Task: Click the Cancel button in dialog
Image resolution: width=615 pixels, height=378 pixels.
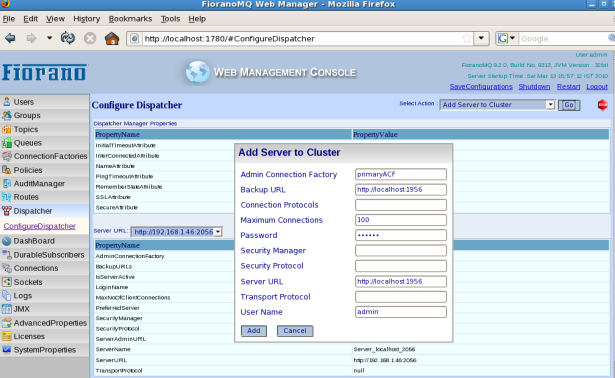Action: tap(295, 331)
